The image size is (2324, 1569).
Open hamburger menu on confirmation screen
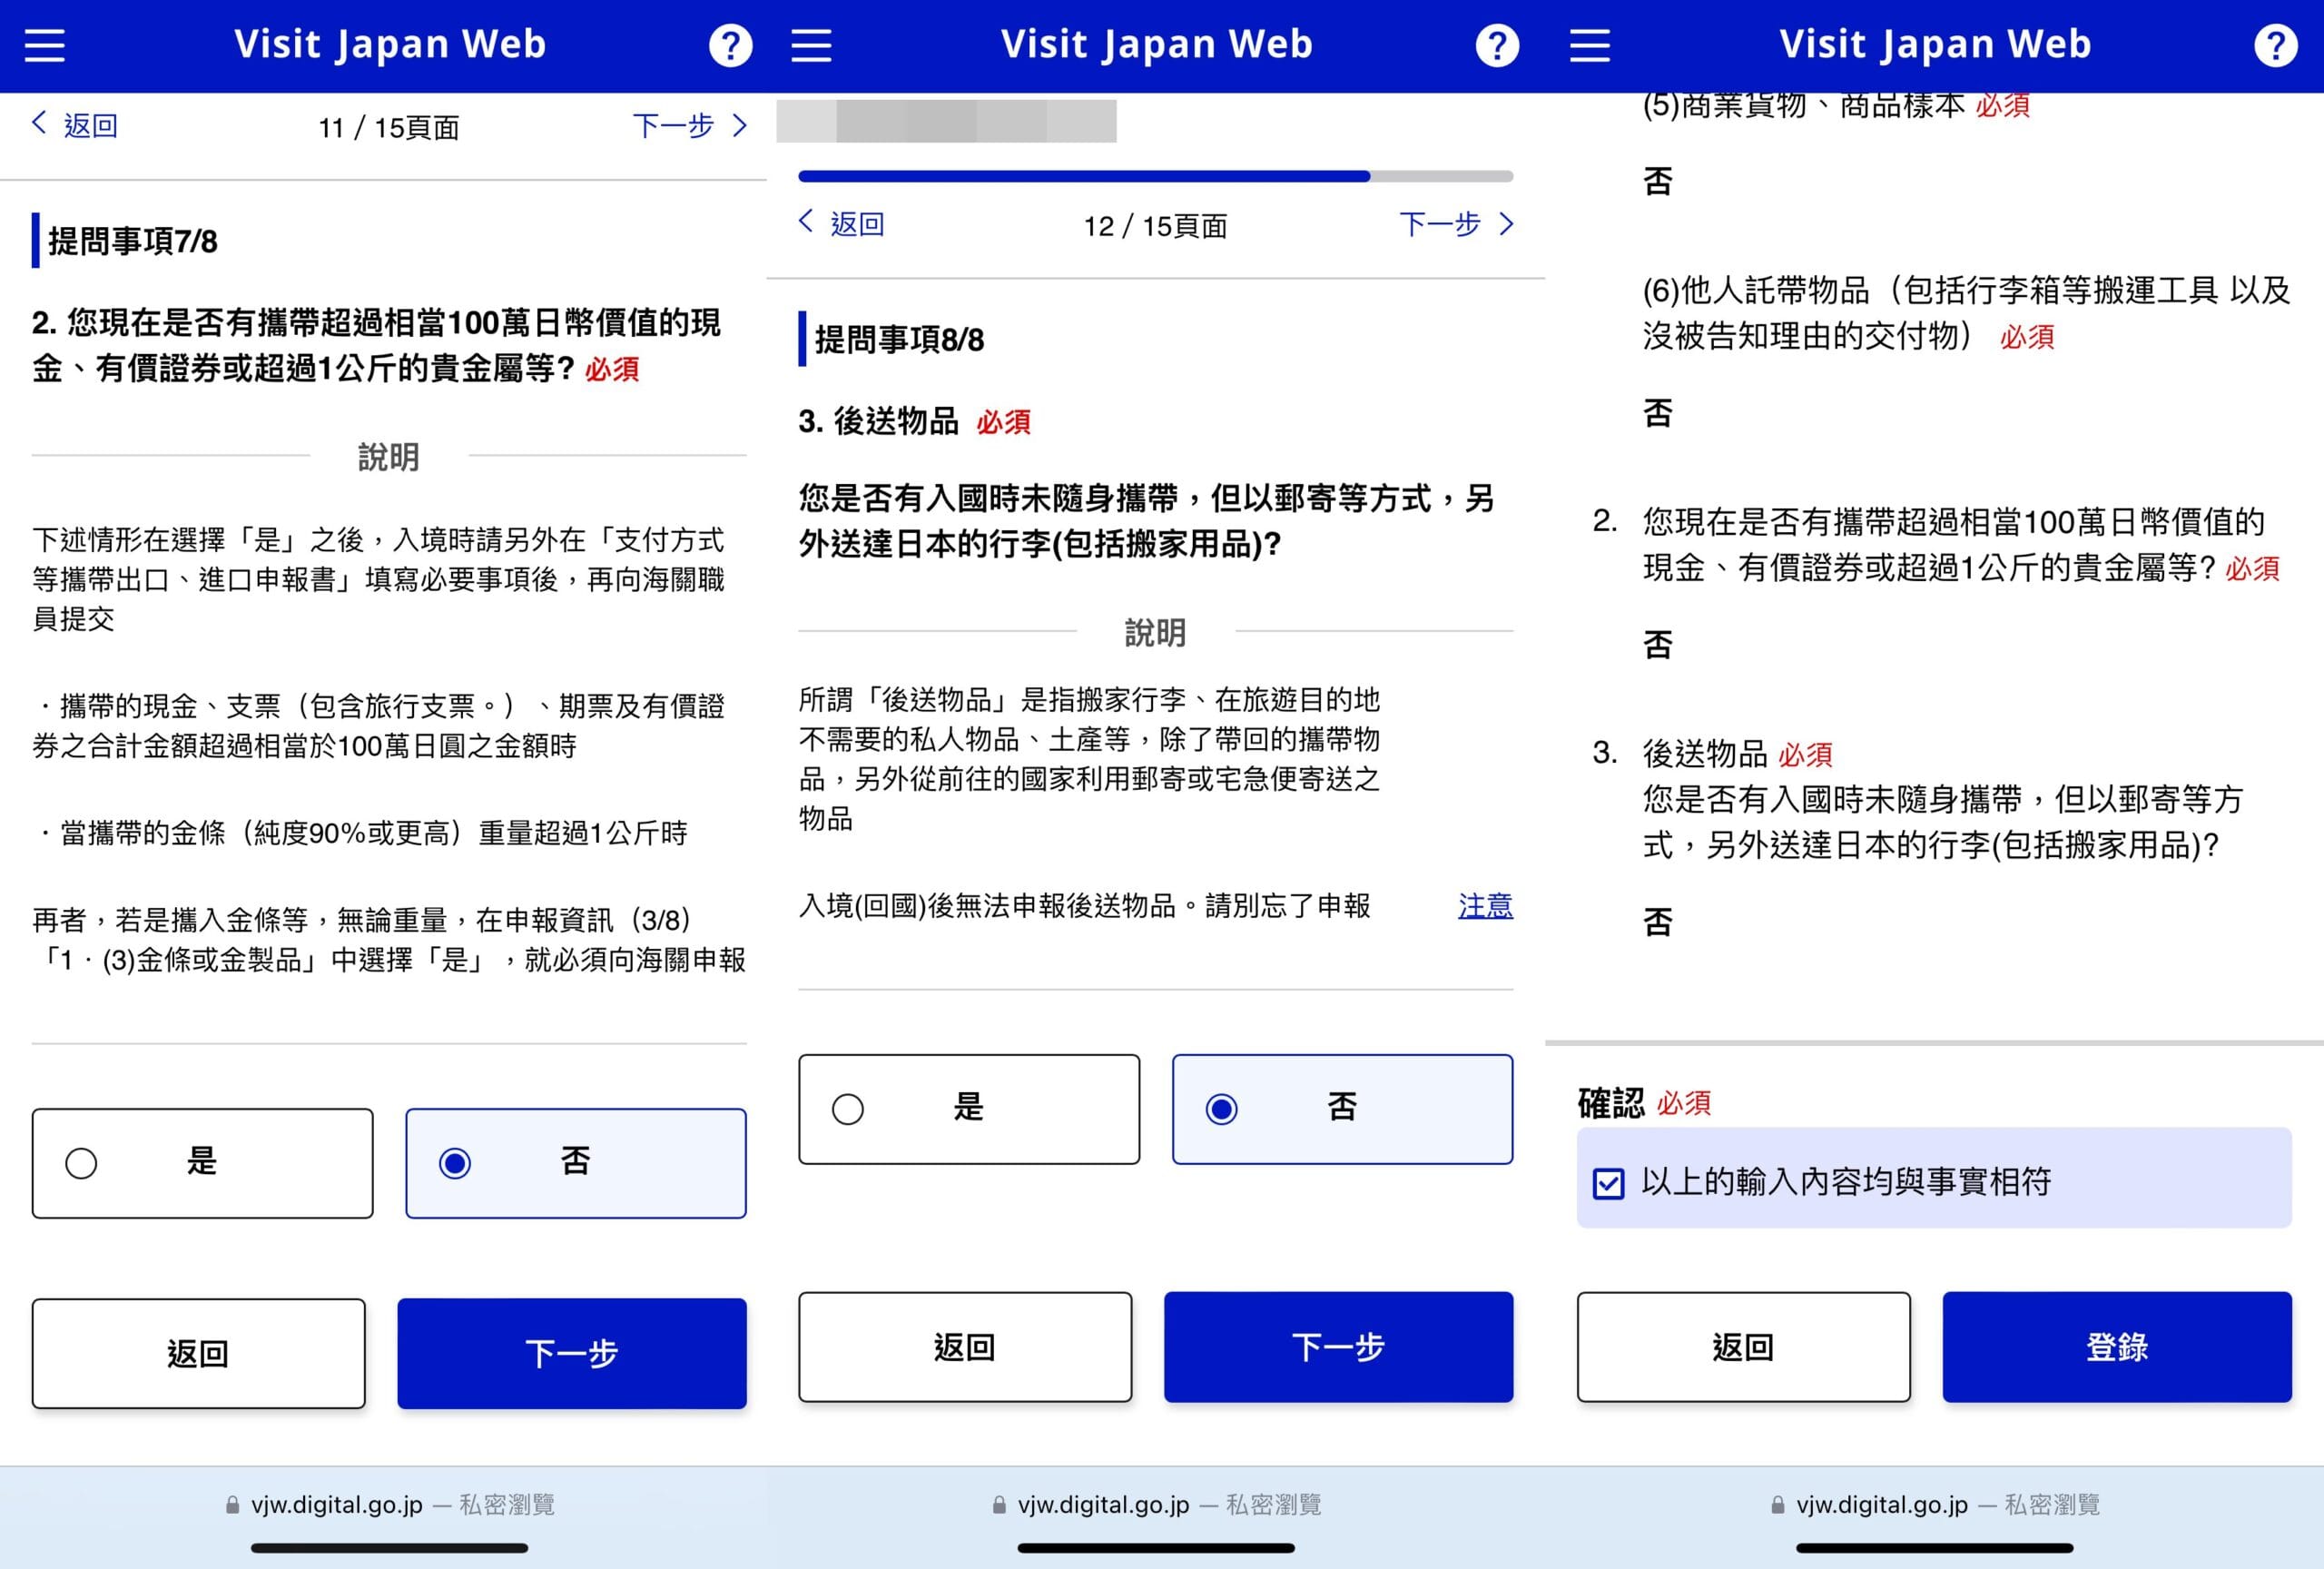(1590, 46)
